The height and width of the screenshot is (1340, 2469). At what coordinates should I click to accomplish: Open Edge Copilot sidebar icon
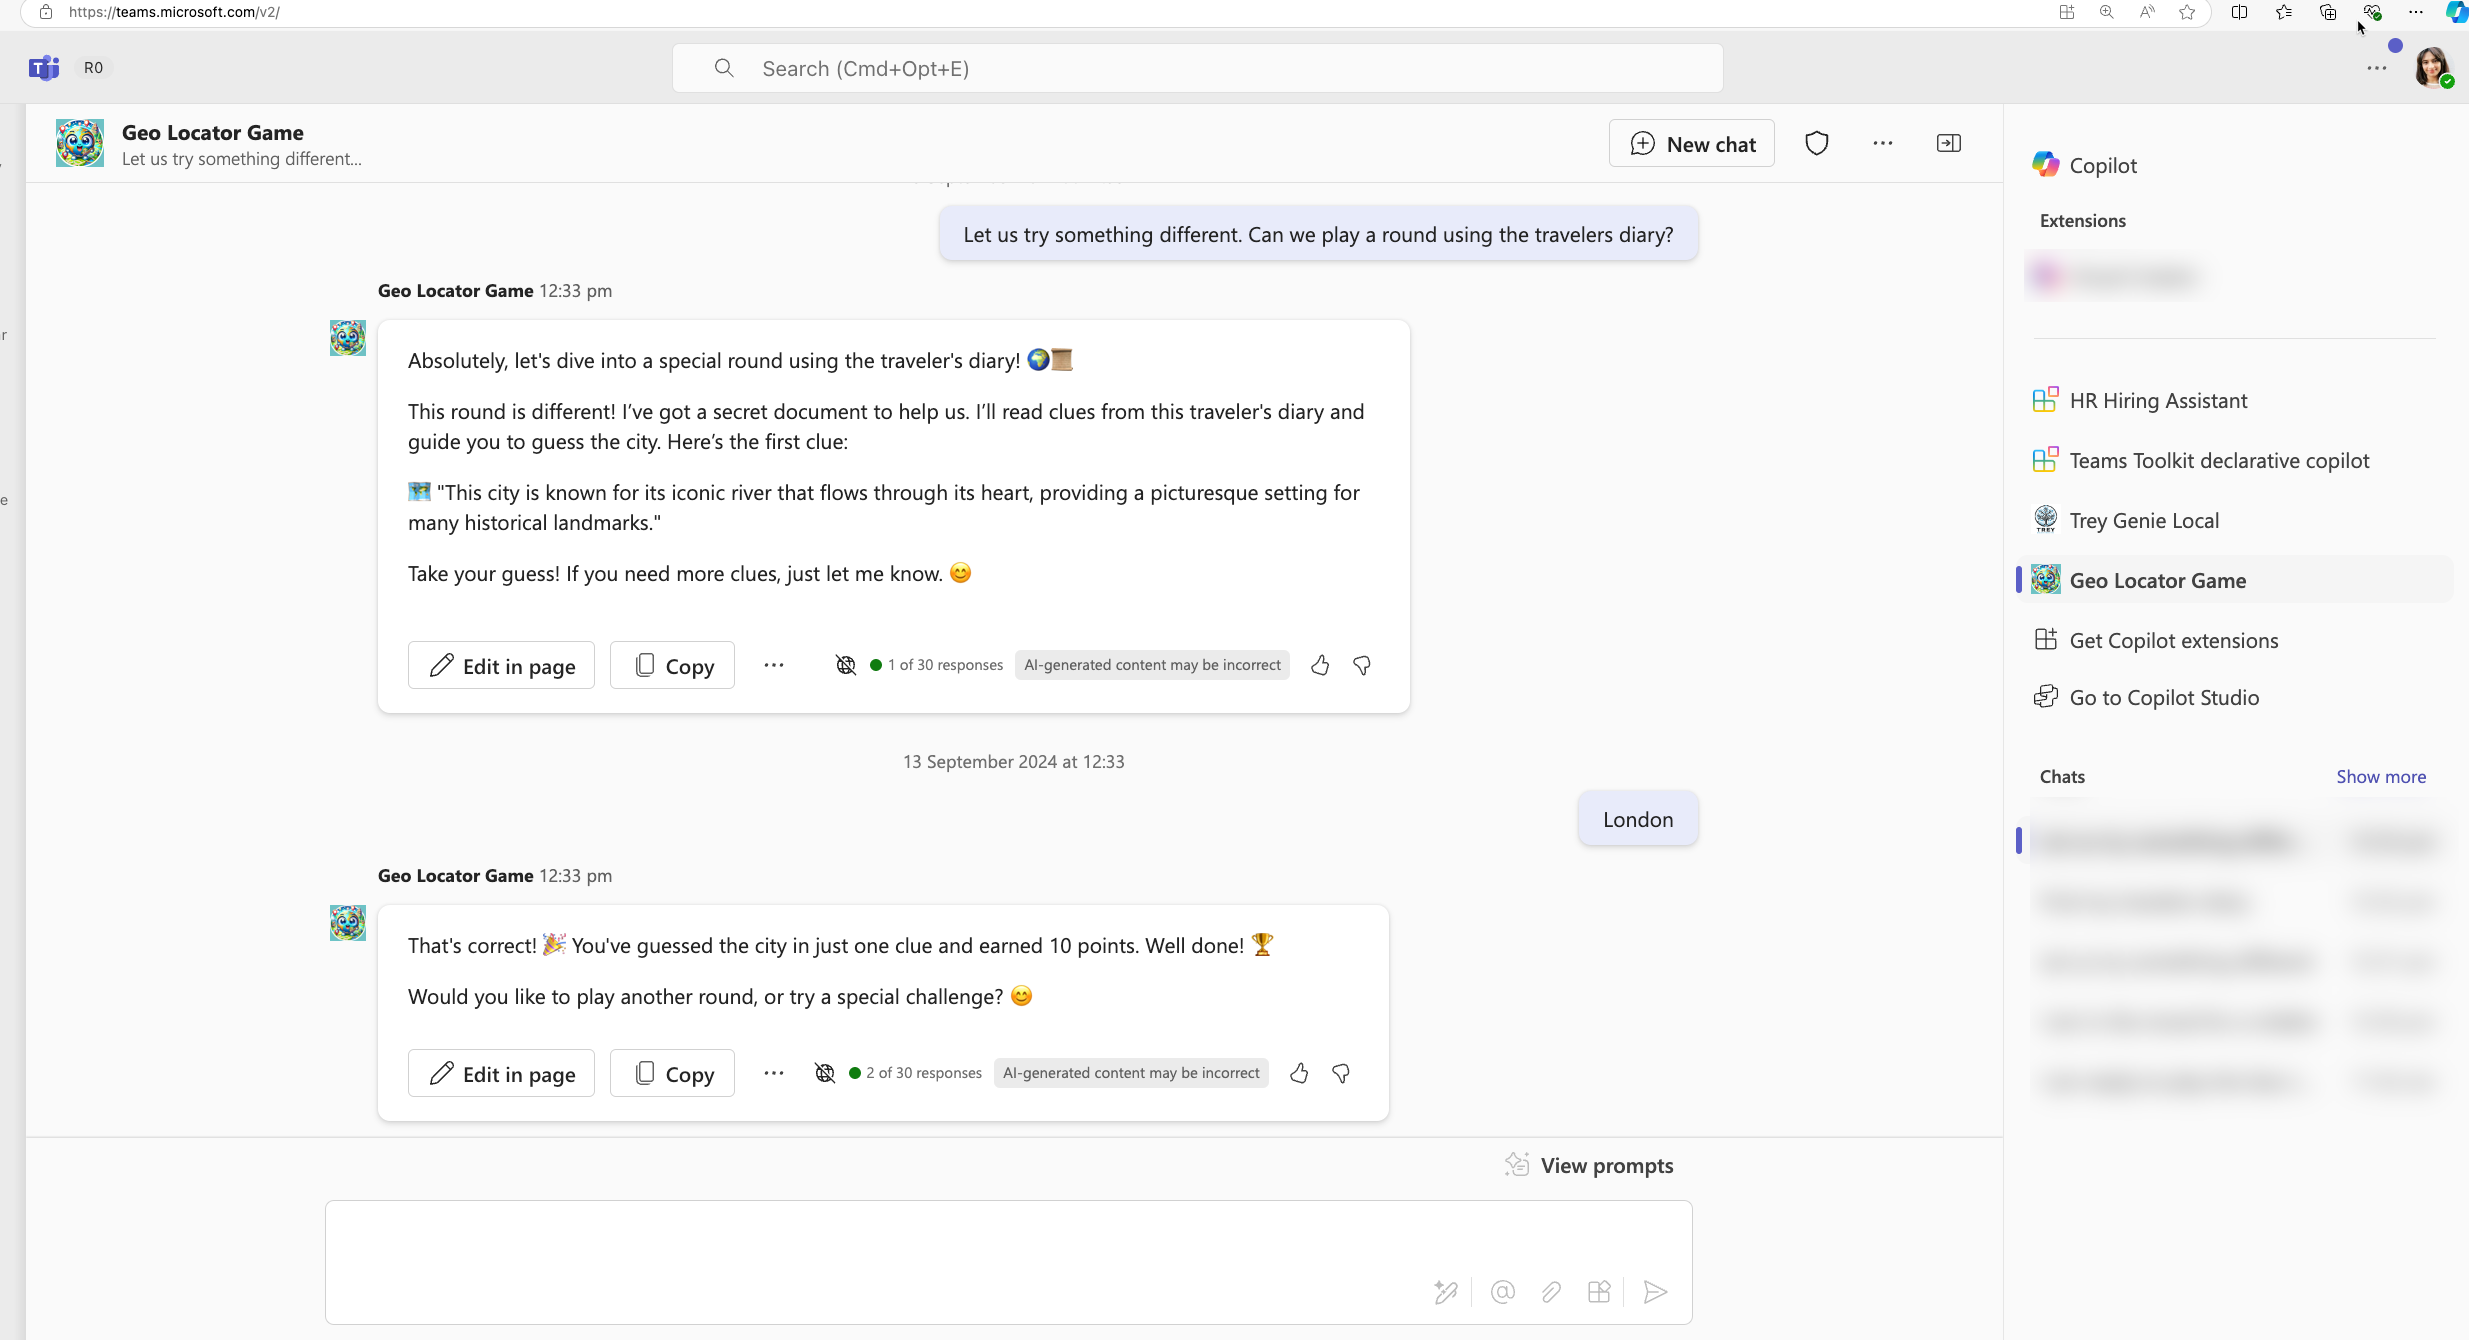coord(2457,12)
